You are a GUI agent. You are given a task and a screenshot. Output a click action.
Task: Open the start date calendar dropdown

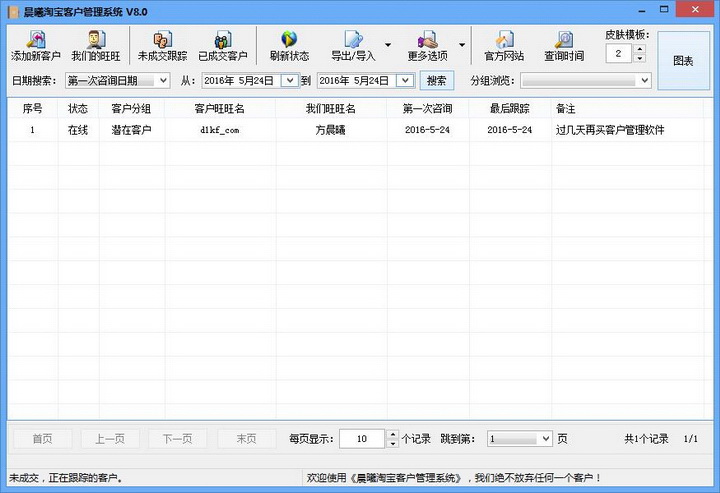click(290, 81)
